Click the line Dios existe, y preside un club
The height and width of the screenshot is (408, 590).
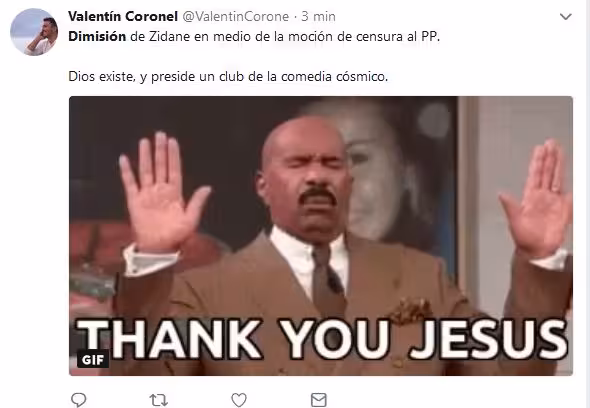[228, 76]
